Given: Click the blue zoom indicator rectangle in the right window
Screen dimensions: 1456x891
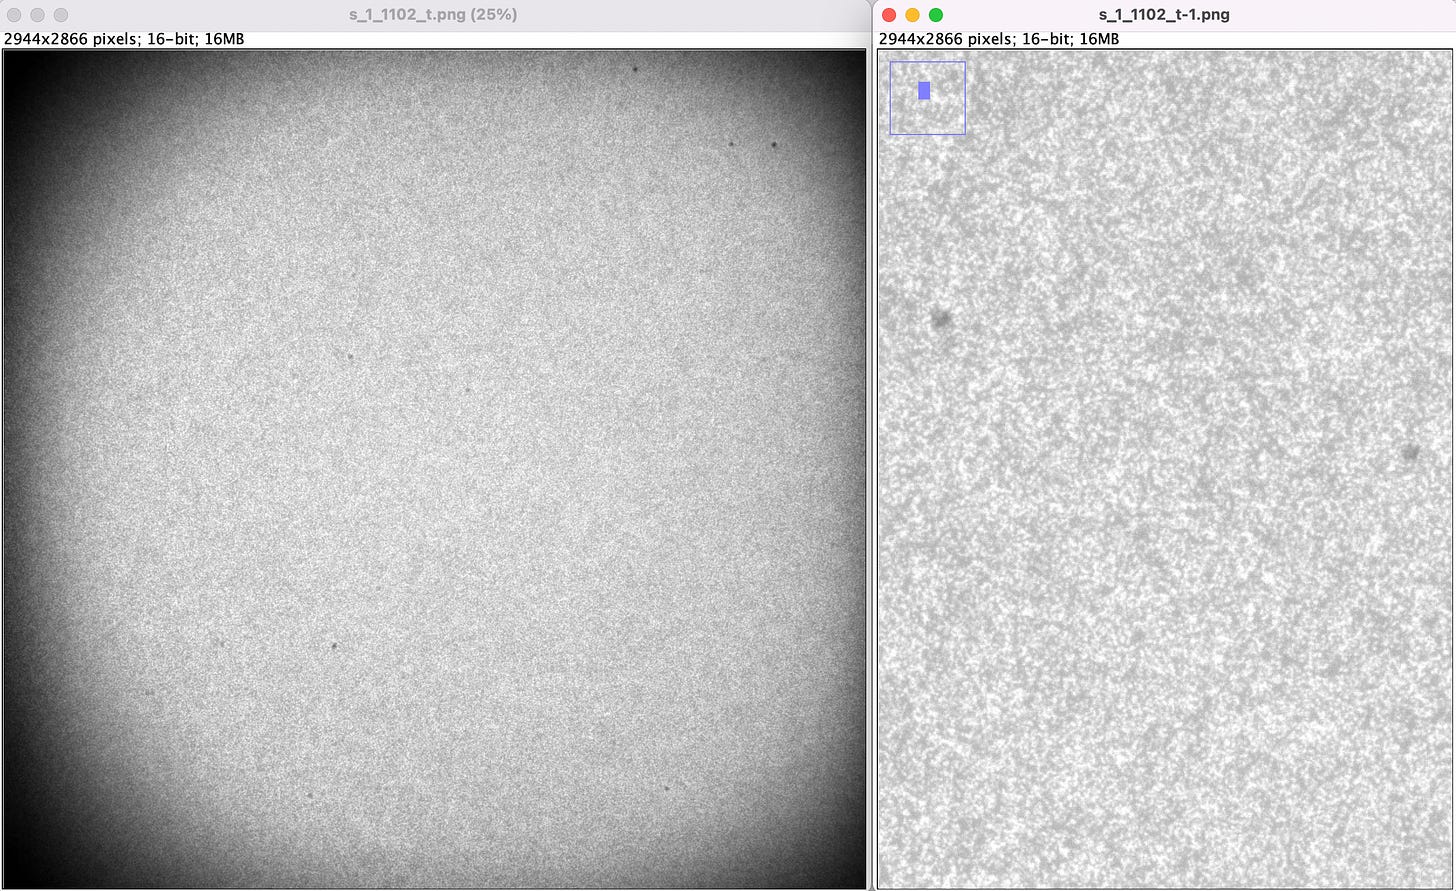Looking at the screenshot, I should tap(924, 90).
